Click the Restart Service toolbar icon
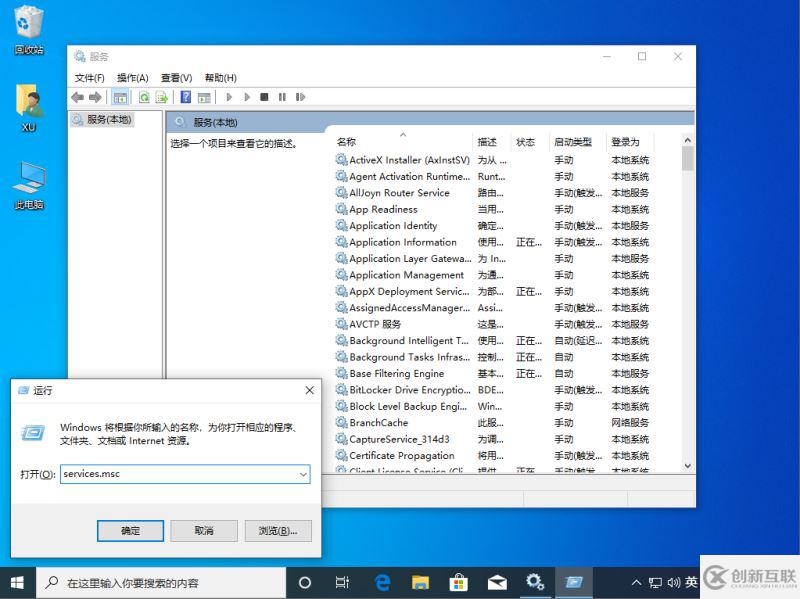800x599 pixels. (300, 97)
